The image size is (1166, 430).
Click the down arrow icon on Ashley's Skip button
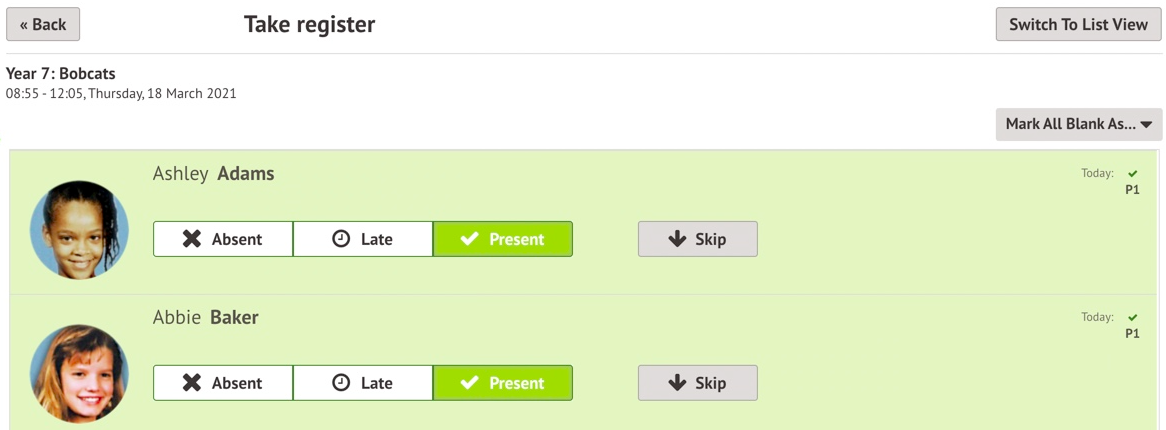677,239
